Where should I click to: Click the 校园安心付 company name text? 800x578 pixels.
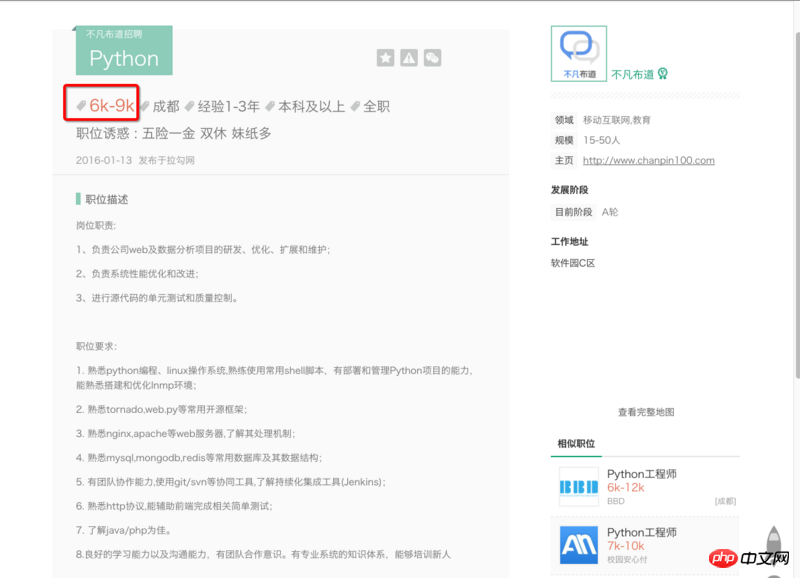627,559
